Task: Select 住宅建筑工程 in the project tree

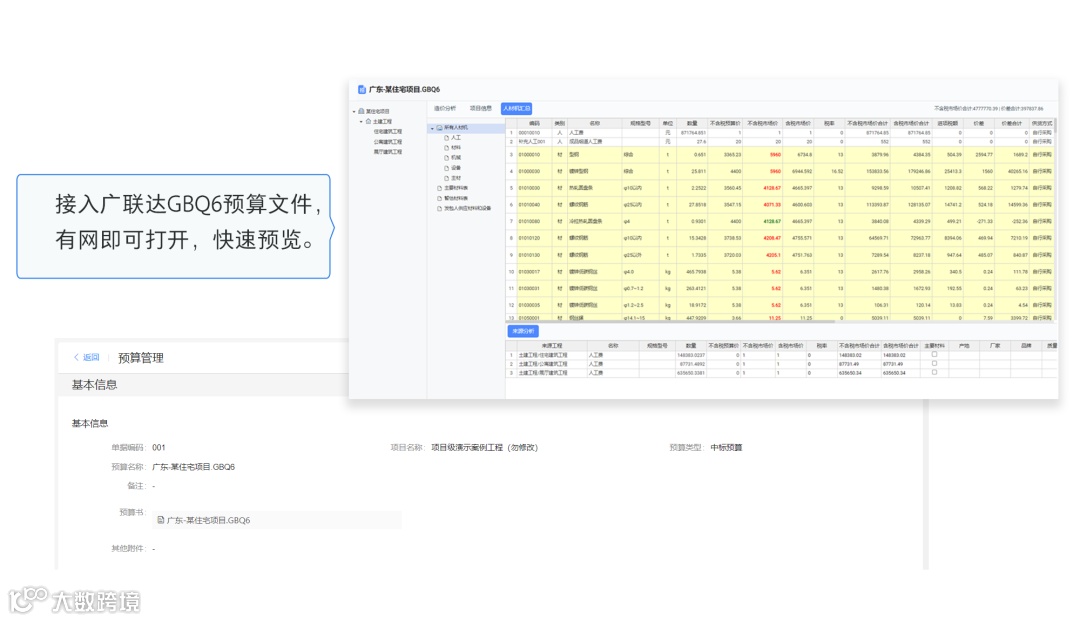Action: pos(388,131)
